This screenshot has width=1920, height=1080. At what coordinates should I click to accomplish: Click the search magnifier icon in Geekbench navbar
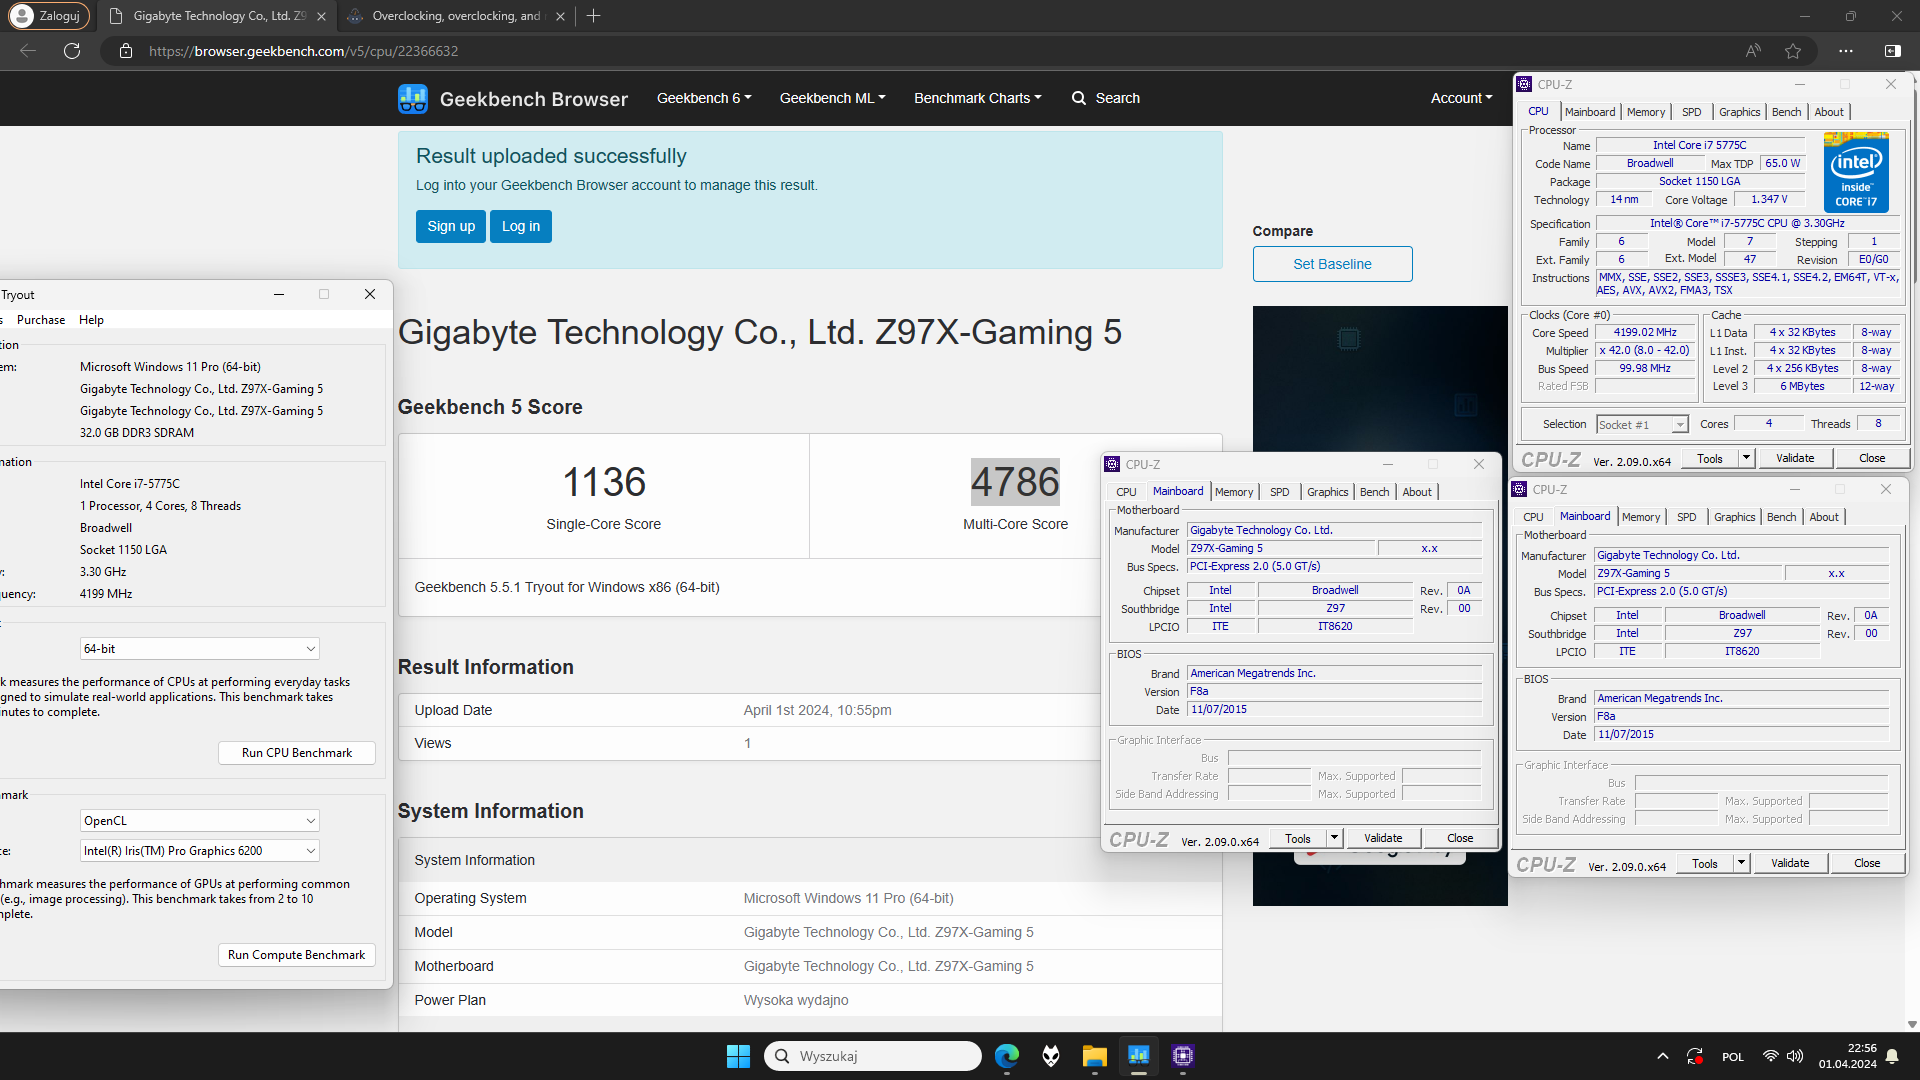1079,98
